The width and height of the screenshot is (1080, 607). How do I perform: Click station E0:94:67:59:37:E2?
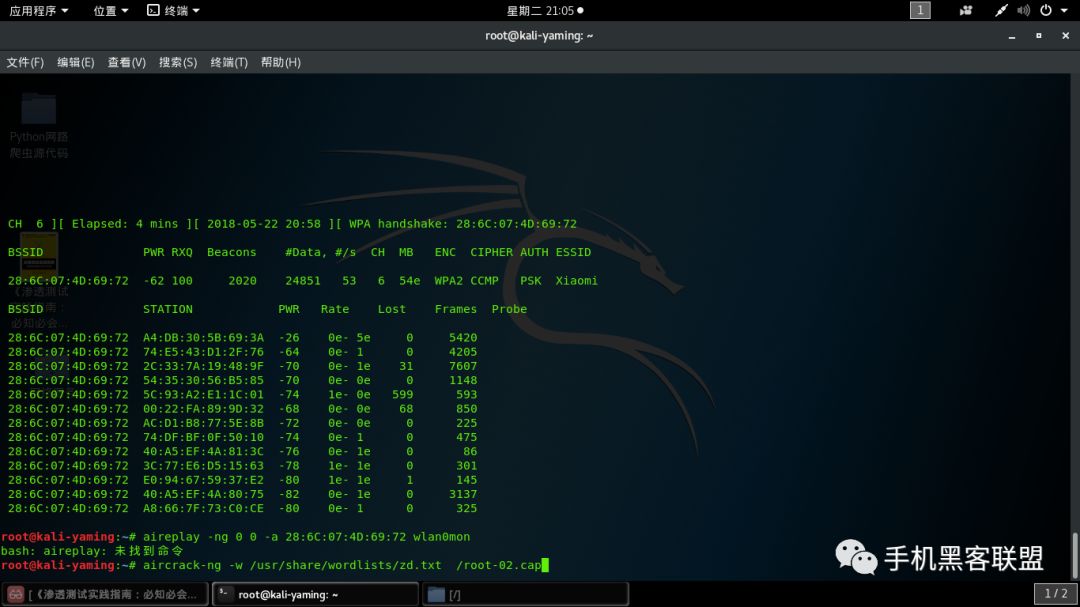(203, 480)
